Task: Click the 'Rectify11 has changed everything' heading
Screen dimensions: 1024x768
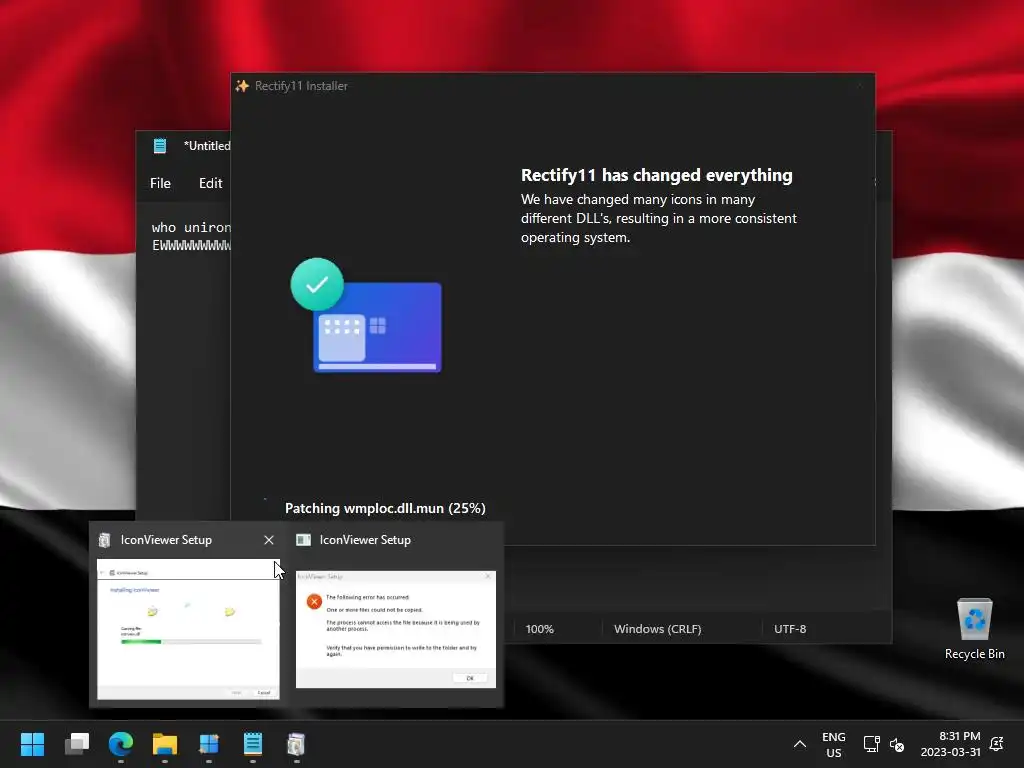Action: [656, 175]
